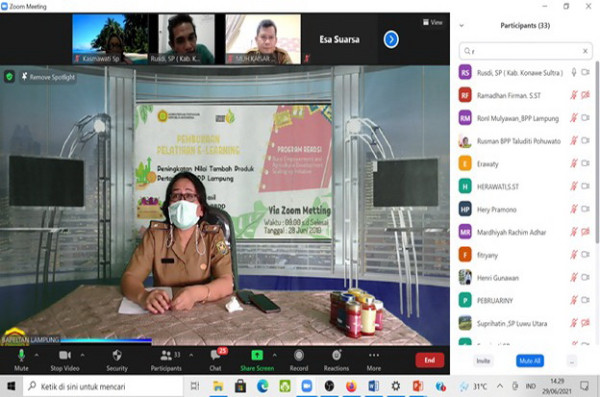
Task: Unmute Mardhiyah Rachim Adhar microphone
Action: coord(574,232)
